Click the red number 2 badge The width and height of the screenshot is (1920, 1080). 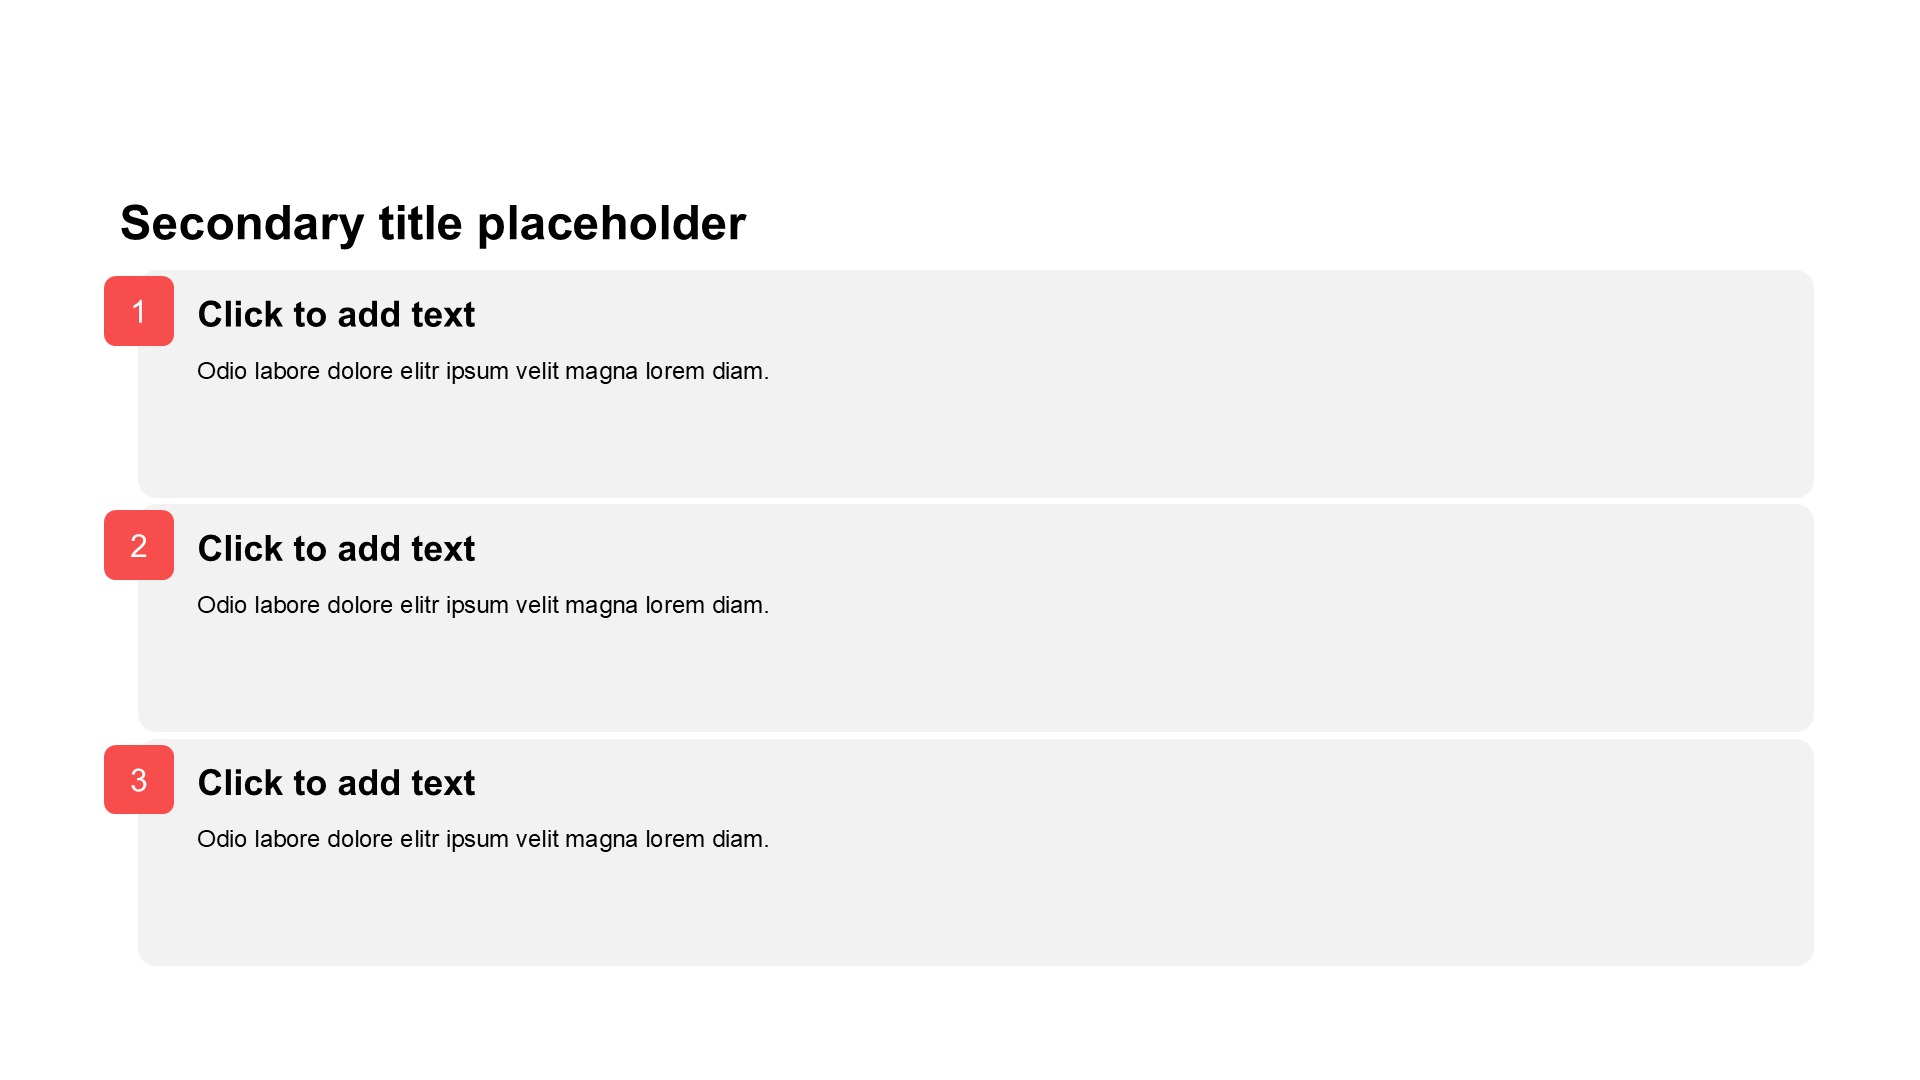(139, 545)
